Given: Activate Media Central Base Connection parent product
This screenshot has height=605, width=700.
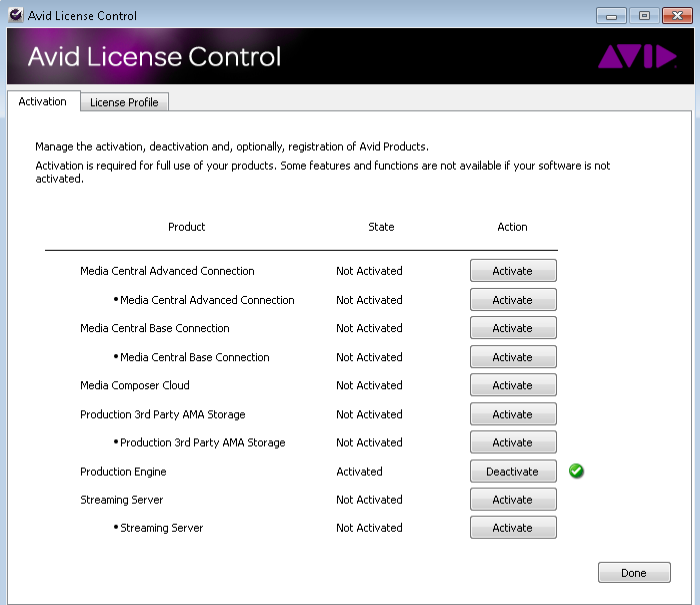Looking at the screenshot, I should click(x=512, y=328).
